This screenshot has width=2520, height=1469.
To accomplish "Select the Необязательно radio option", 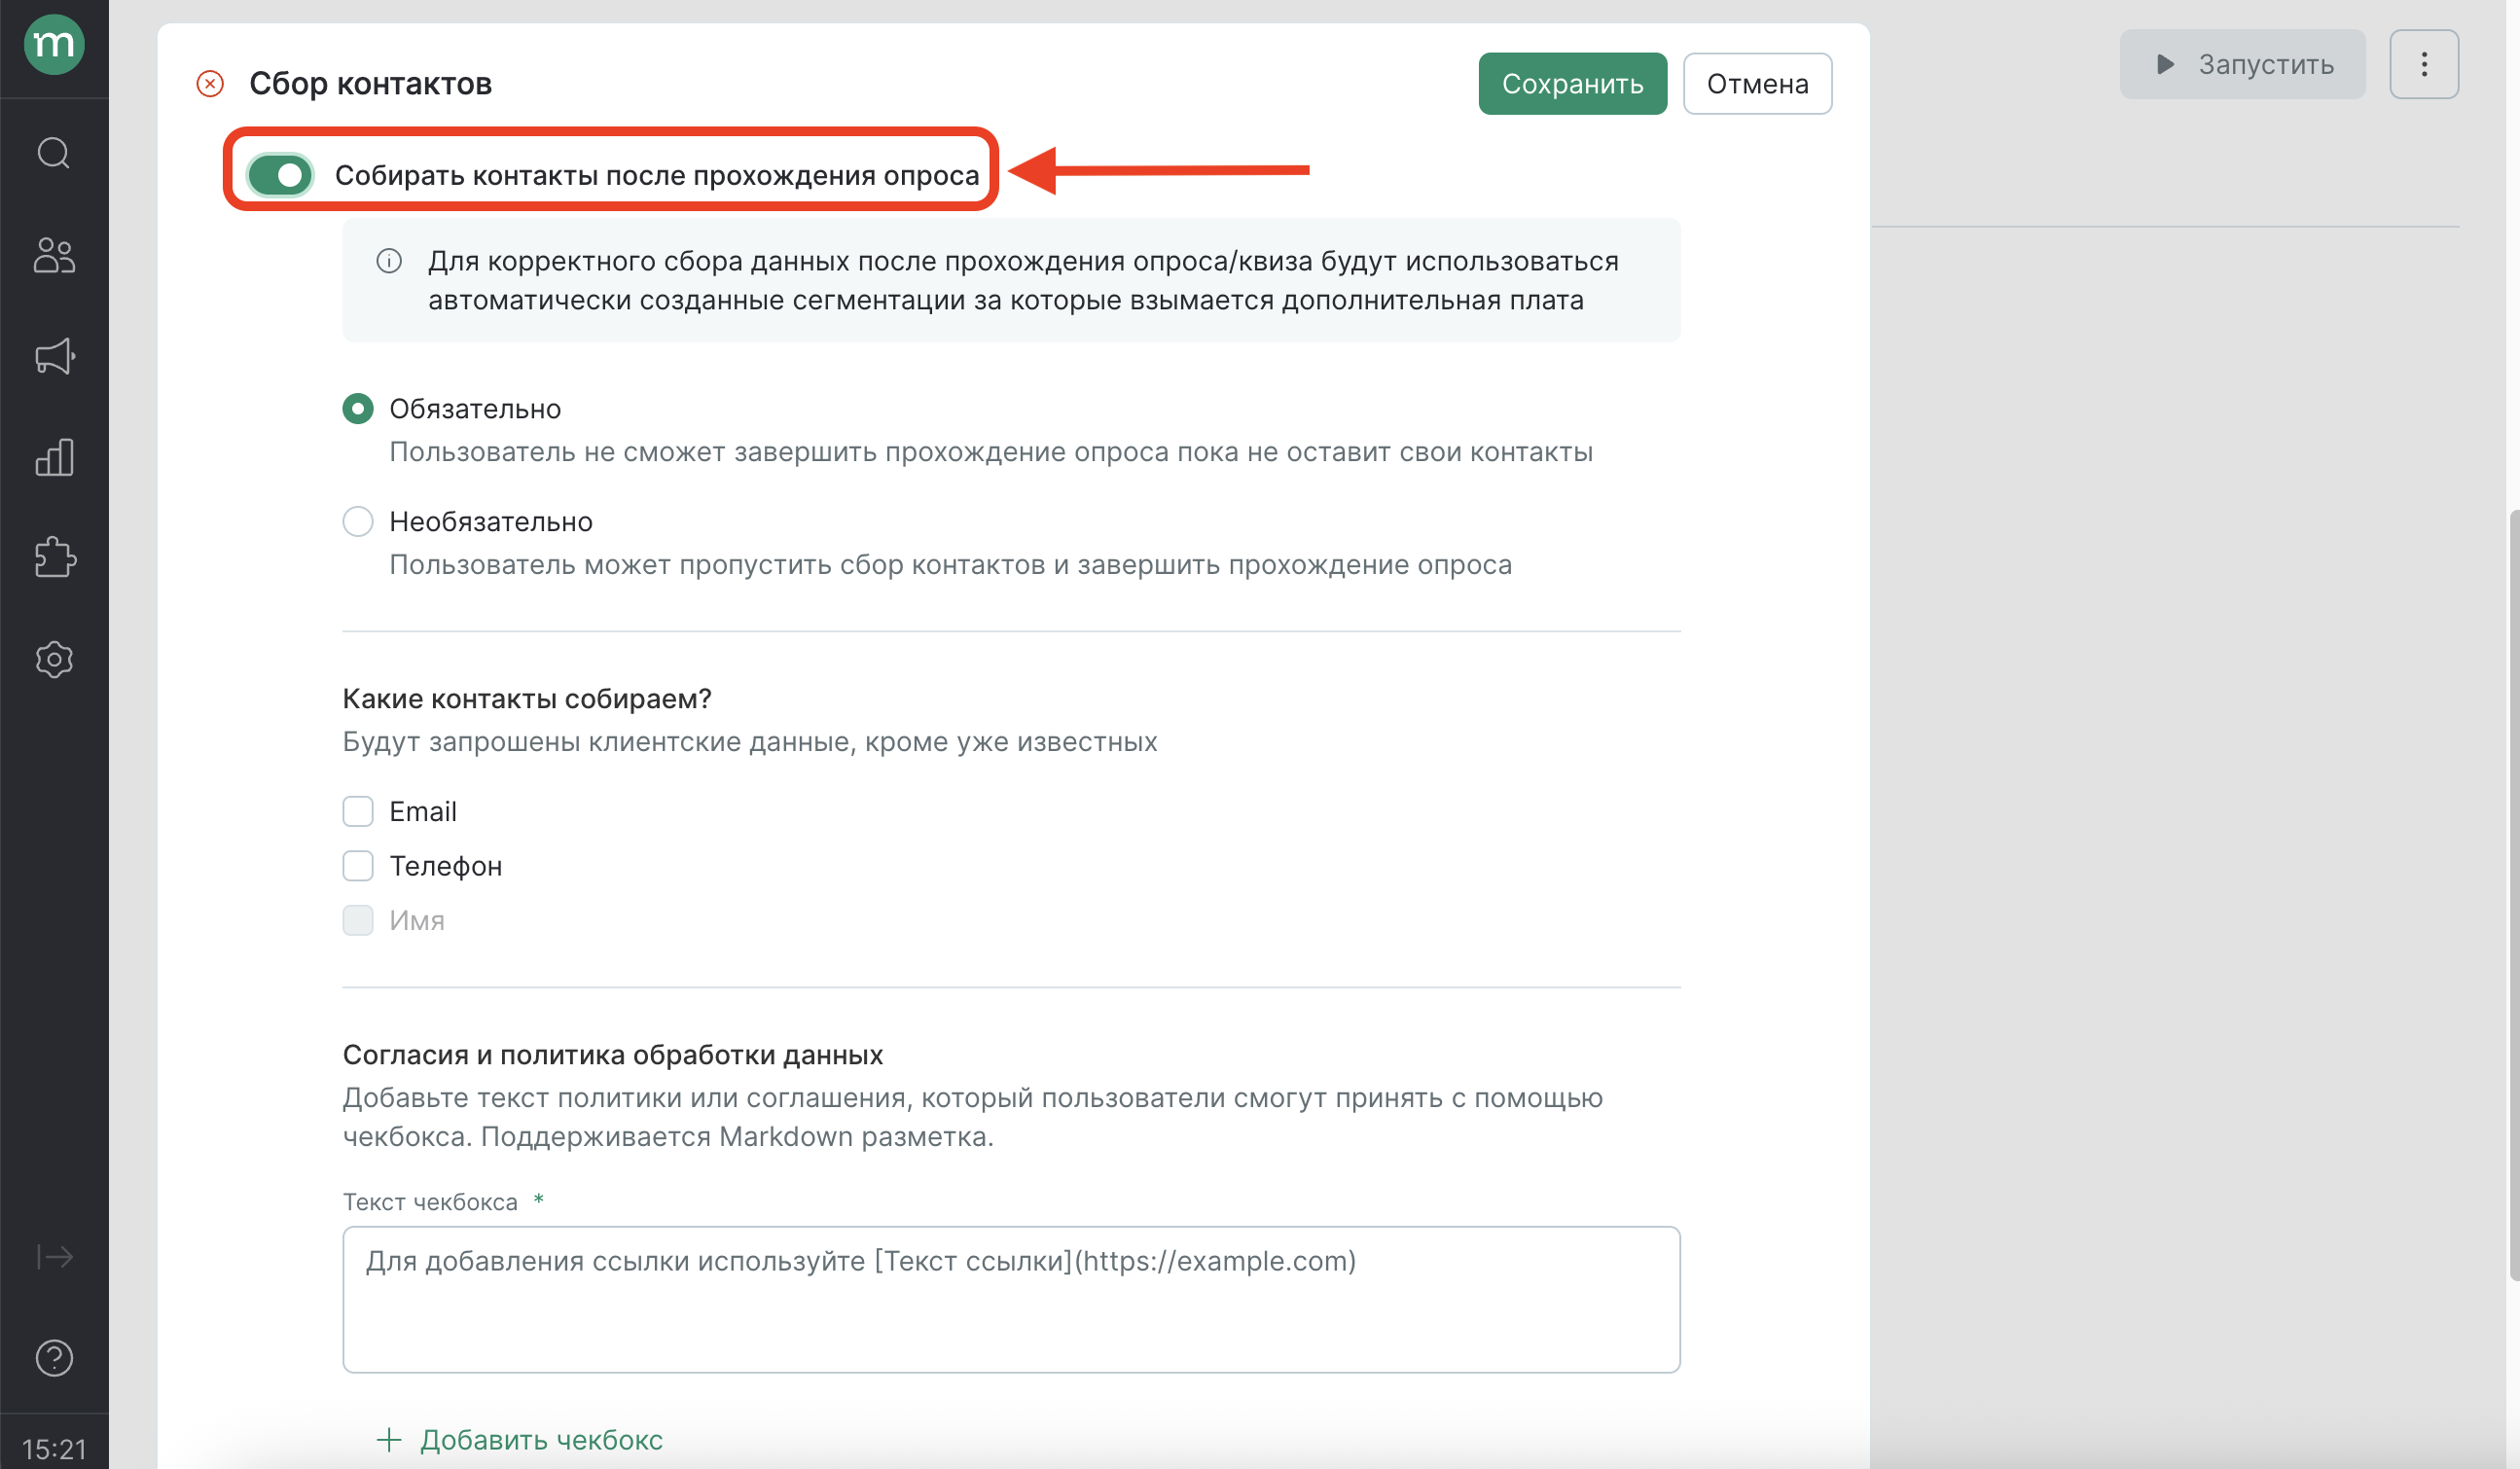I will 358,521.
